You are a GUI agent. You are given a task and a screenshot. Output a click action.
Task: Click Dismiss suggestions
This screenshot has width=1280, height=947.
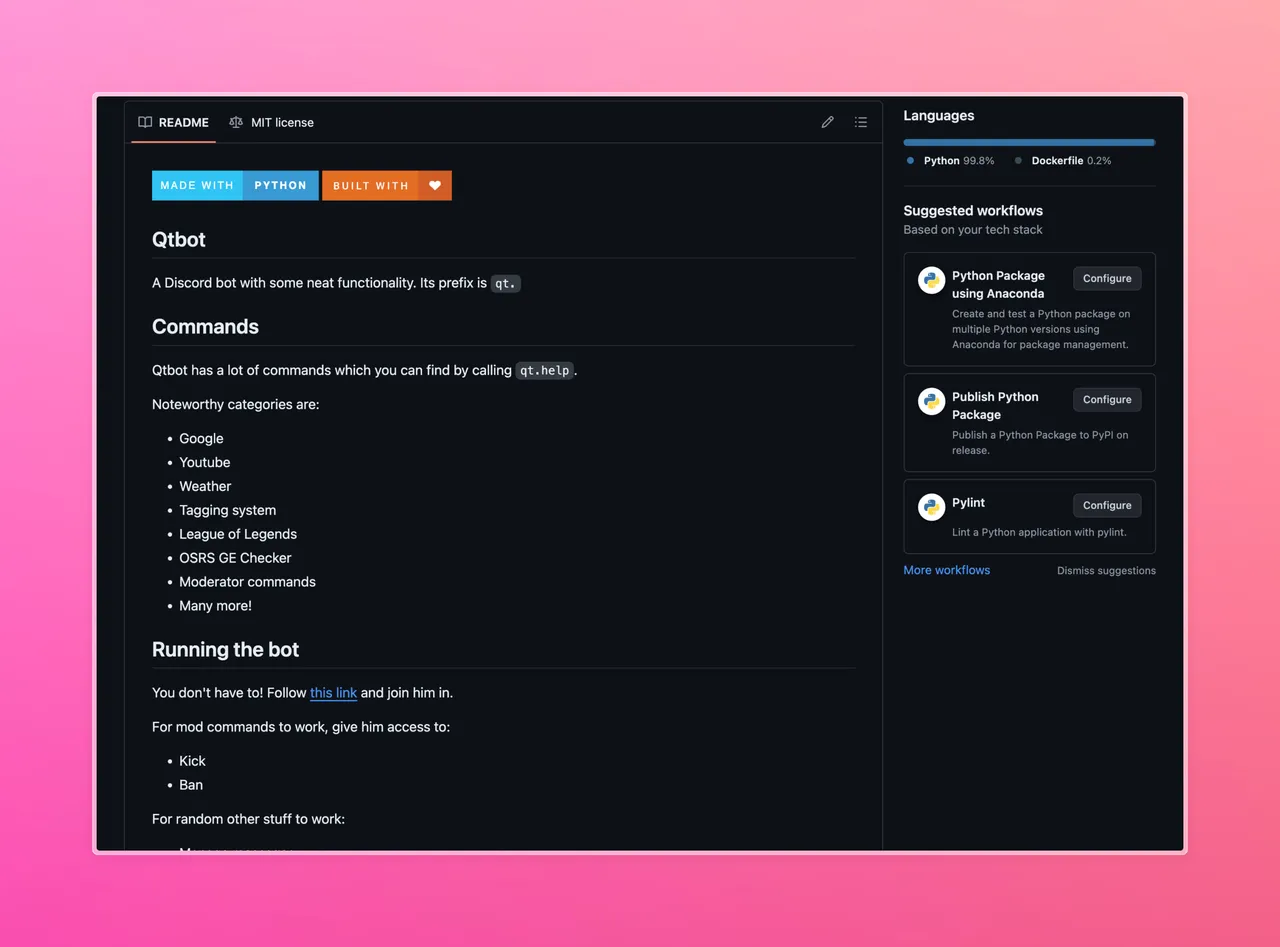tap(1106, 571)
